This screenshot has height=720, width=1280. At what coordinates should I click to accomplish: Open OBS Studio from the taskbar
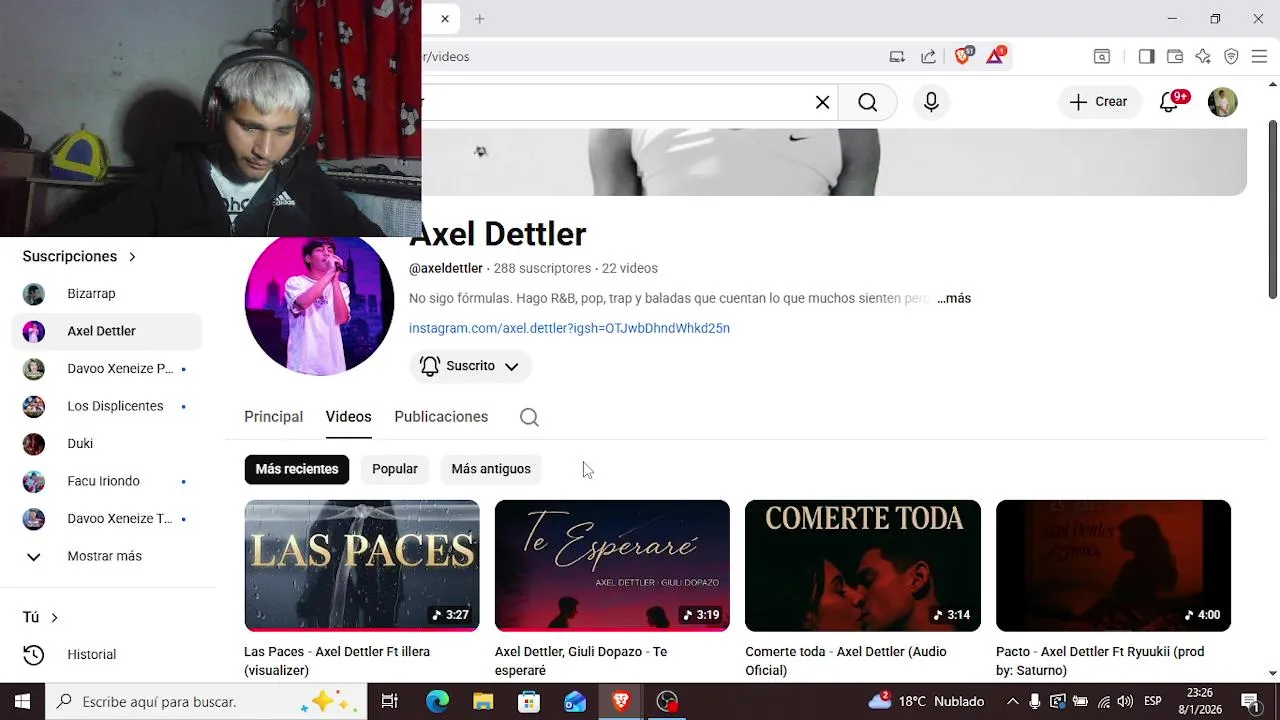coord(667,702)
